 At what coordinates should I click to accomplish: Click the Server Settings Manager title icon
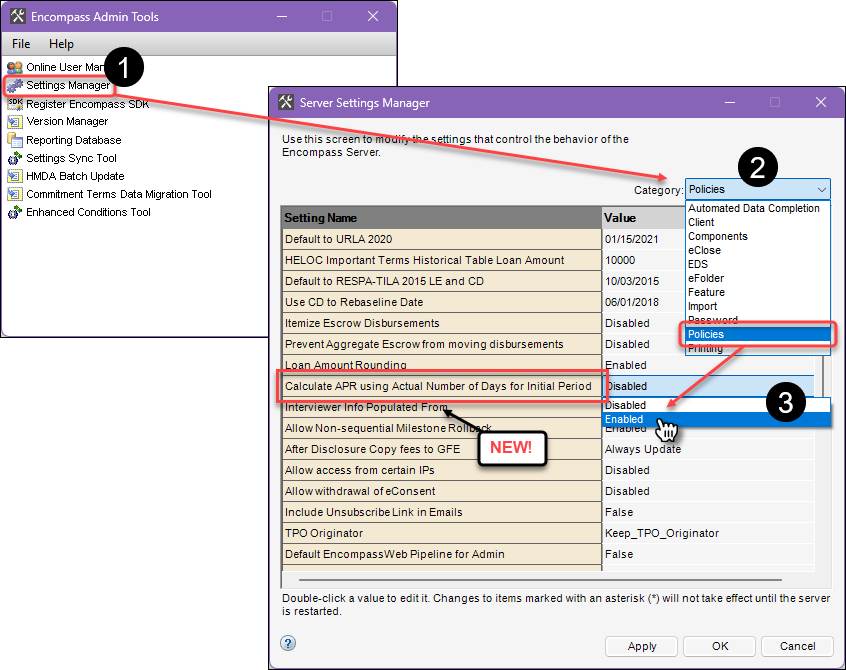(286, 102)
